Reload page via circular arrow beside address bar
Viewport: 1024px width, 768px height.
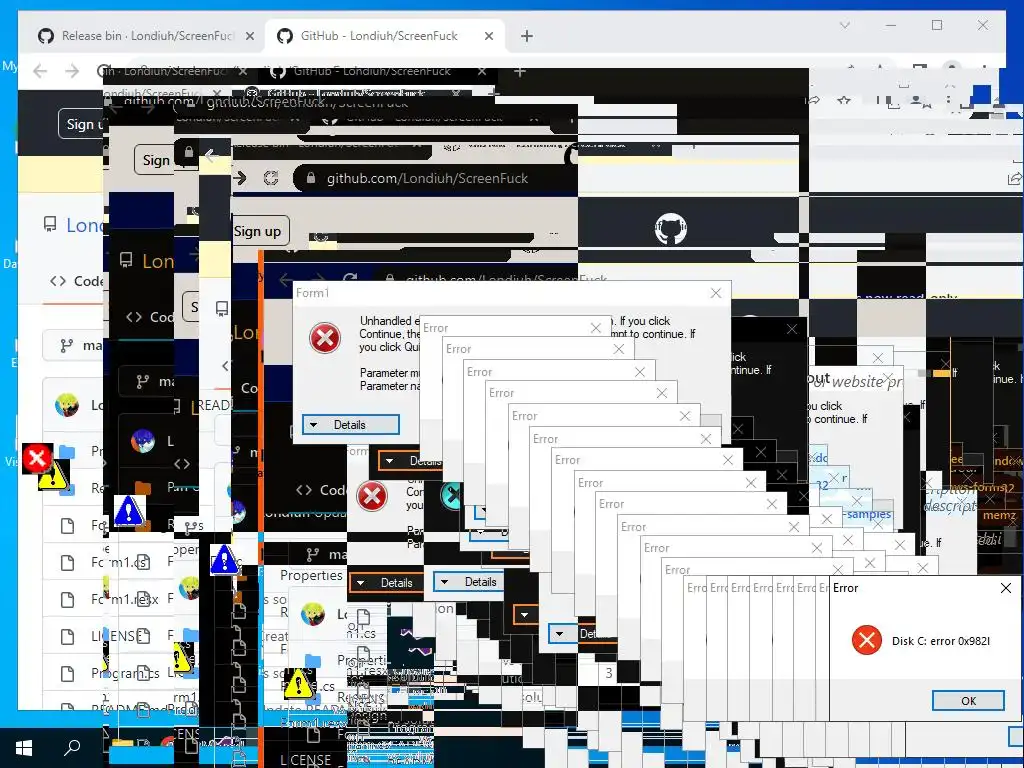(271, 178)
